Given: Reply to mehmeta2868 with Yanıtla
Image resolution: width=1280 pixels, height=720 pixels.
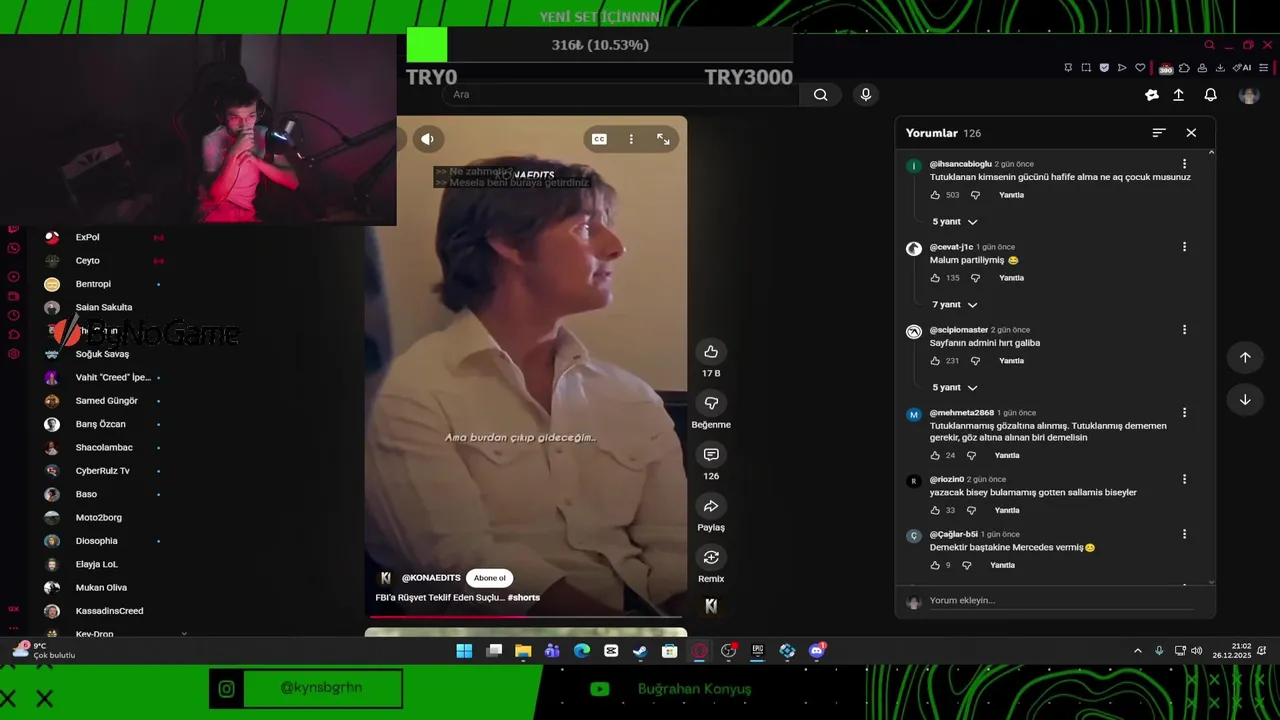Looking at the screenshot, I should tap(1007, 455).
